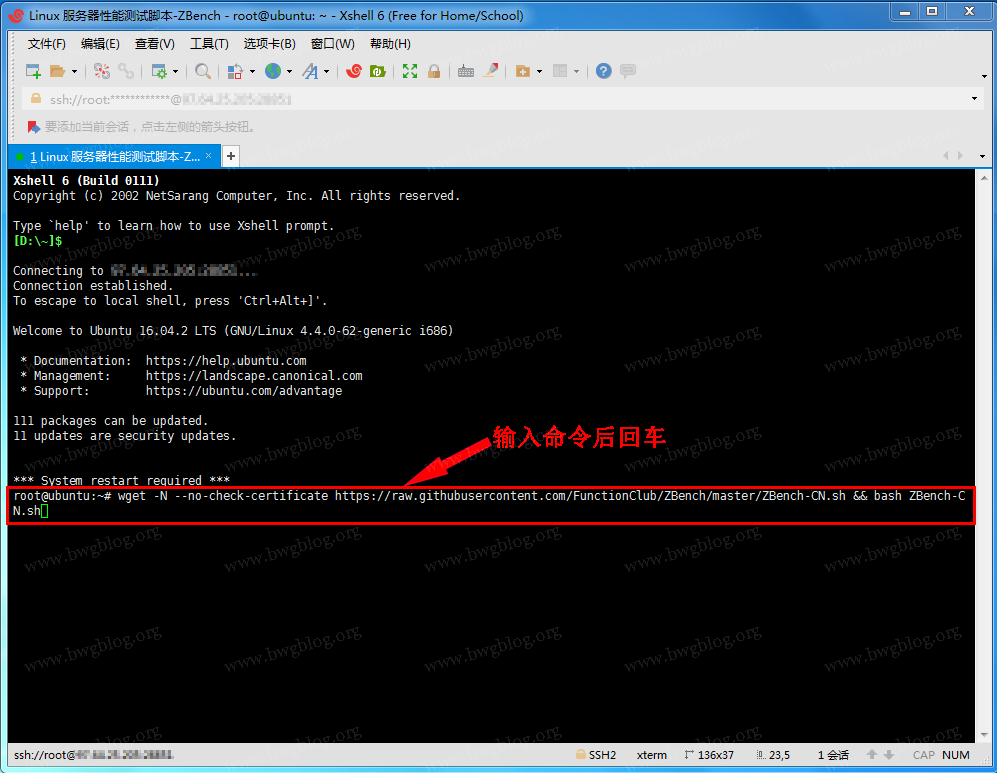Click the [D:\~]$ local prompt text
Viewport: 997px width, 773px height.
pos(38,241)
